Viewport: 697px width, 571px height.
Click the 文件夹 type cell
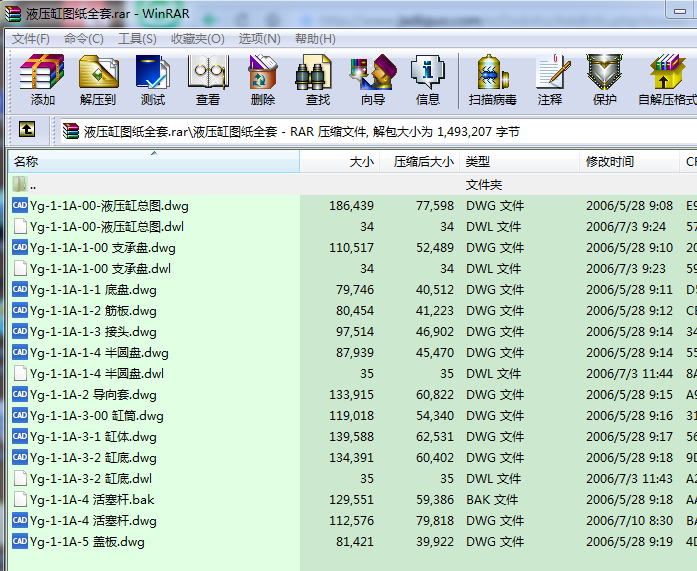484,184
